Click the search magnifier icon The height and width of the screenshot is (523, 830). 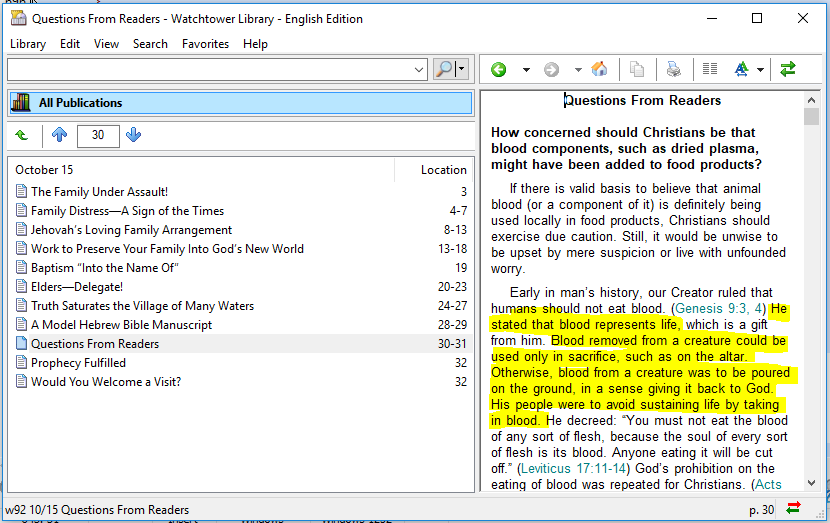tap(444, 69)
